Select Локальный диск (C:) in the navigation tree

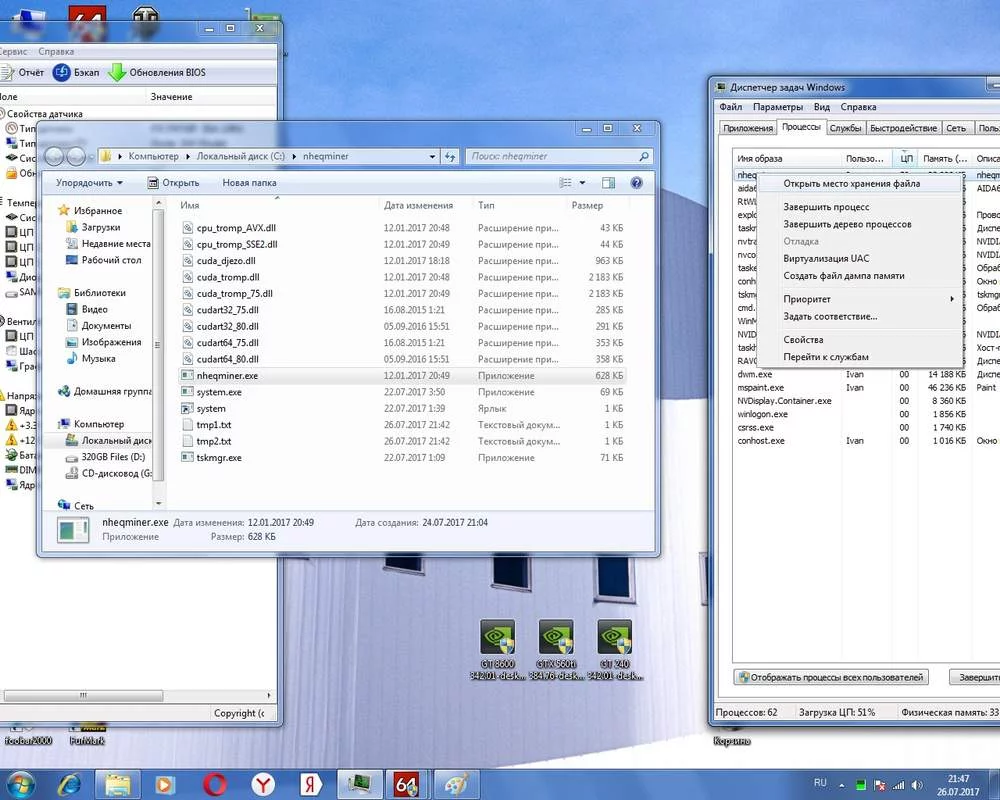click(115, 441)
